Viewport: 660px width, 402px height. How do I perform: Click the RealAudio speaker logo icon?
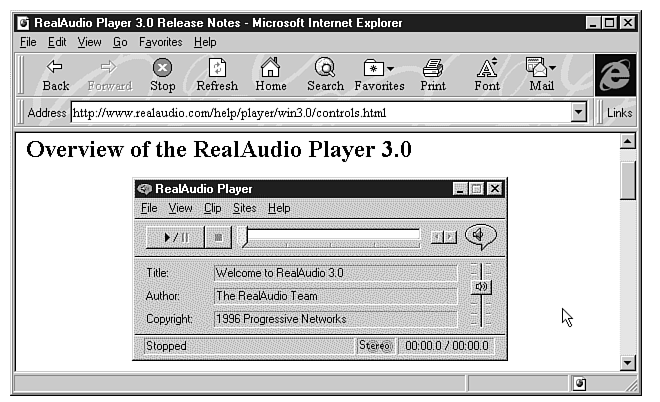coord(480,236)
